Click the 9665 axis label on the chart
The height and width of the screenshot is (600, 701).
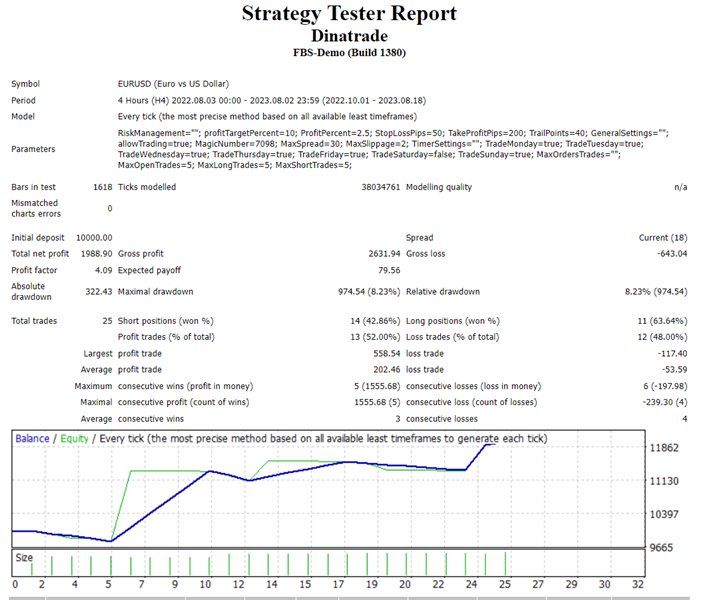(x=661, y=548)
